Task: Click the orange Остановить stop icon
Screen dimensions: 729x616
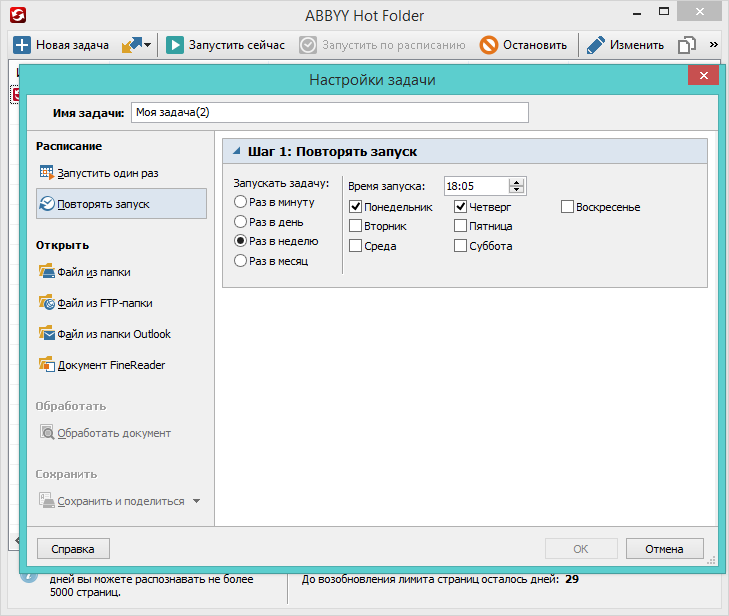Action: pyautogui.click(x=489, y=45)
